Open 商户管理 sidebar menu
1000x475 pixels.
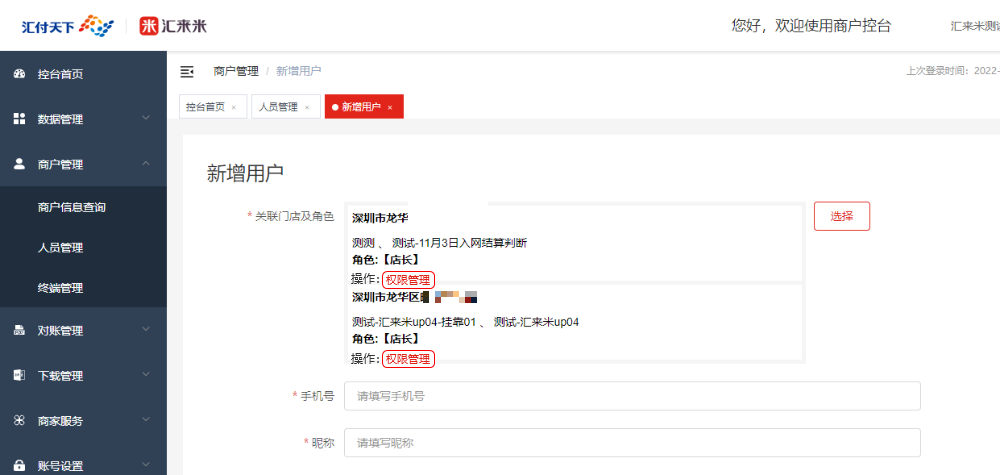point(84,164)
